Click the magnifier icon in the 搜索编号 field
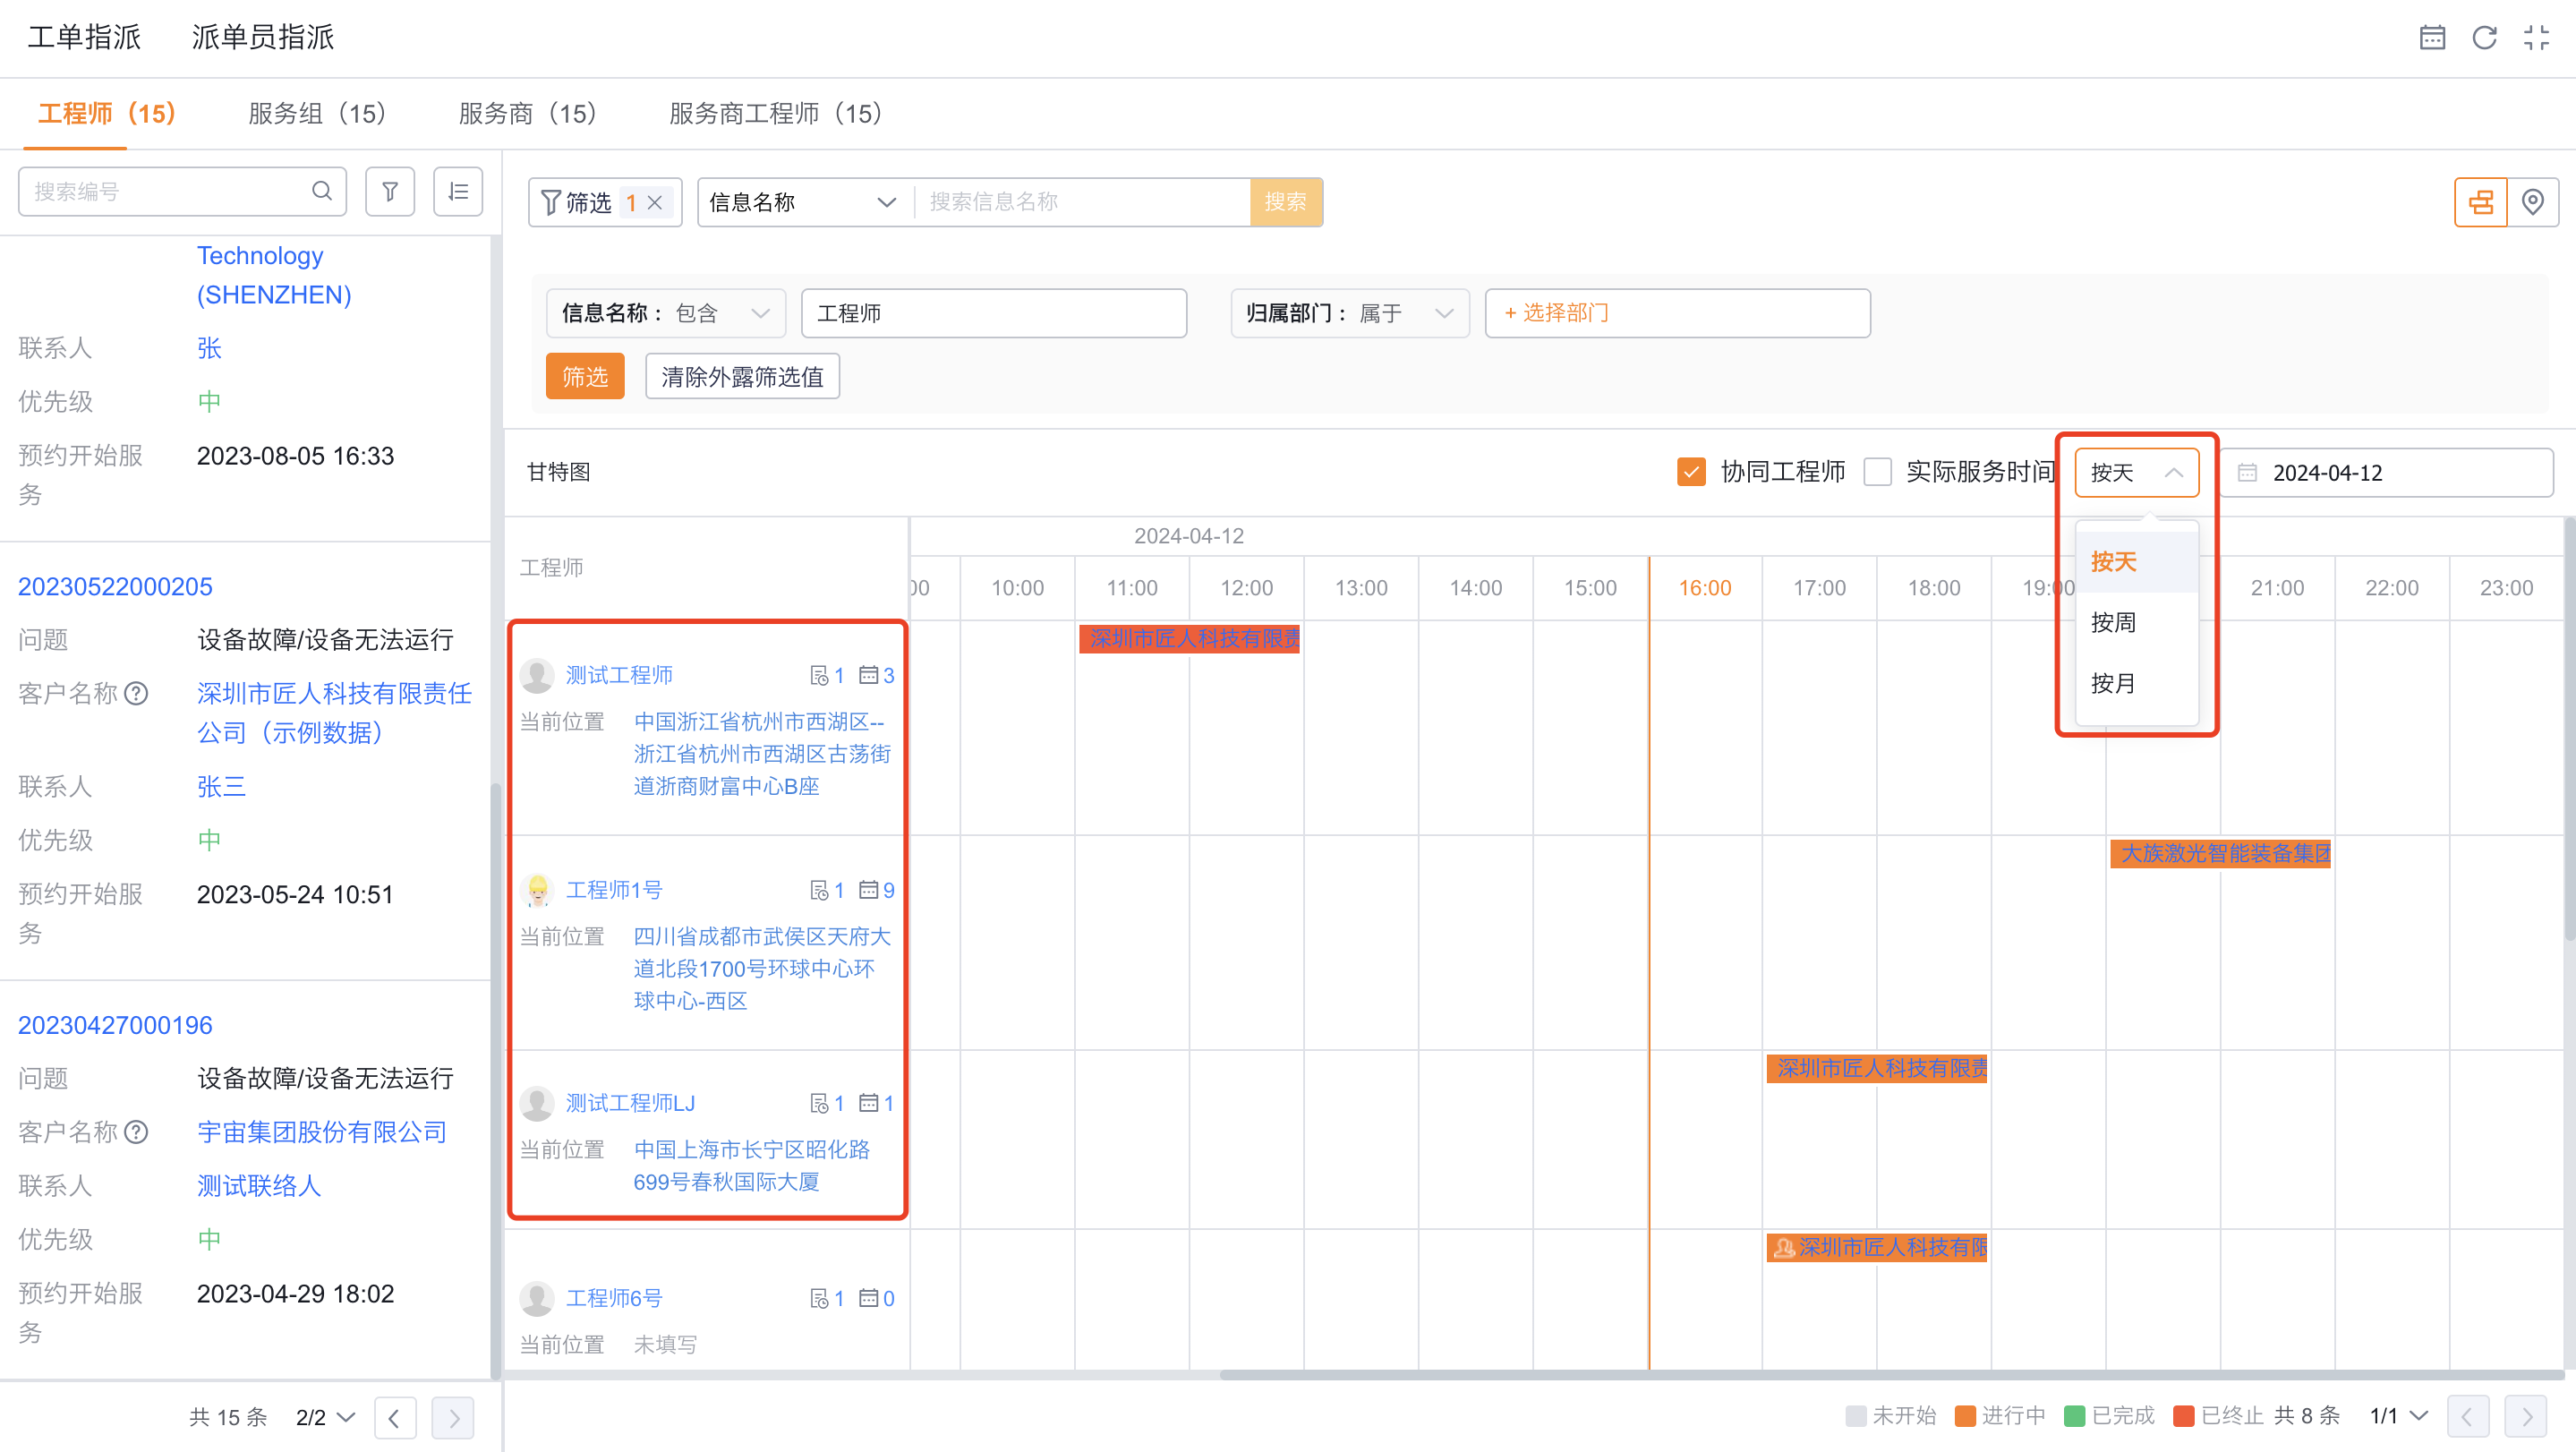Screen dimensions: 2576x1452 click(x=322, y=191)
